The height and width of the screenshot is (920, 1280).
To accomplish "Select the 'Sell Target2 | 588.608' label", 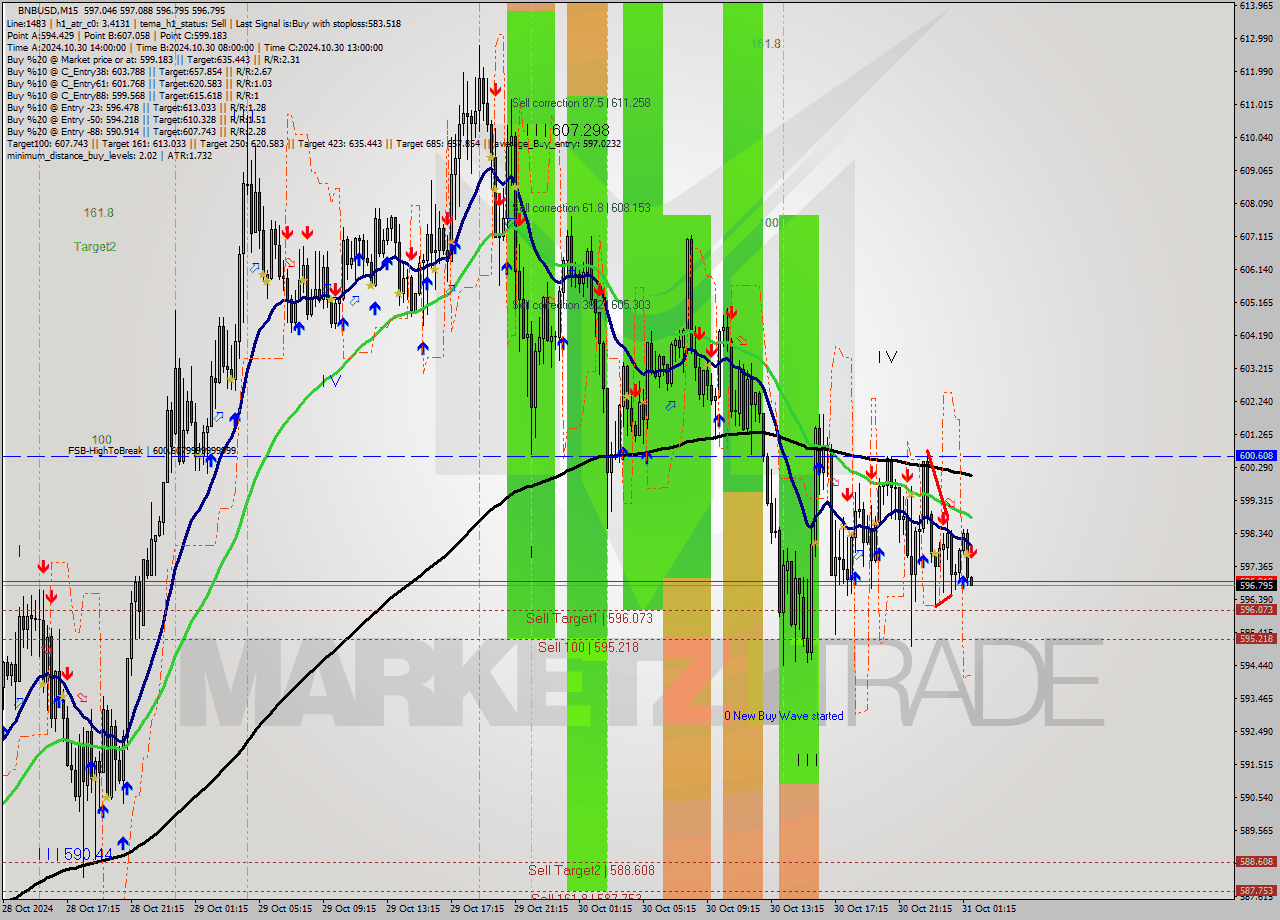I will 591,870.
